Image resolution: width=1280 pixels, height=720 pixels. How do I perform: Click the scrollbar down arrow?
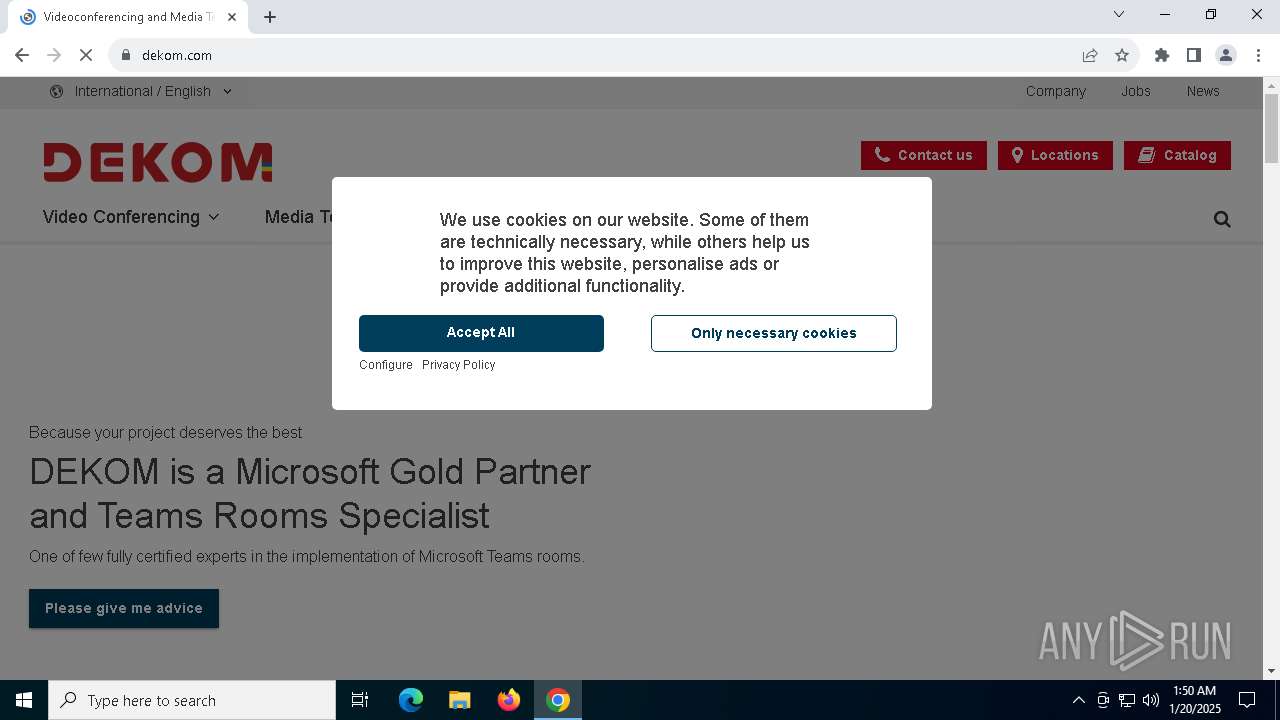(1271, 671)
